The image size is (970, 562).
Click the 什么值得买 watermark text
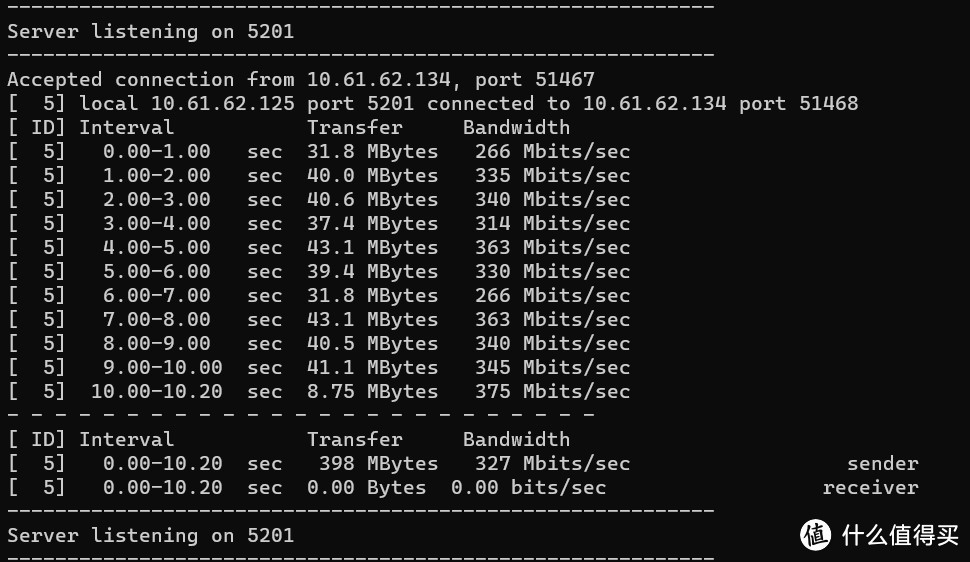coord(900,535)
